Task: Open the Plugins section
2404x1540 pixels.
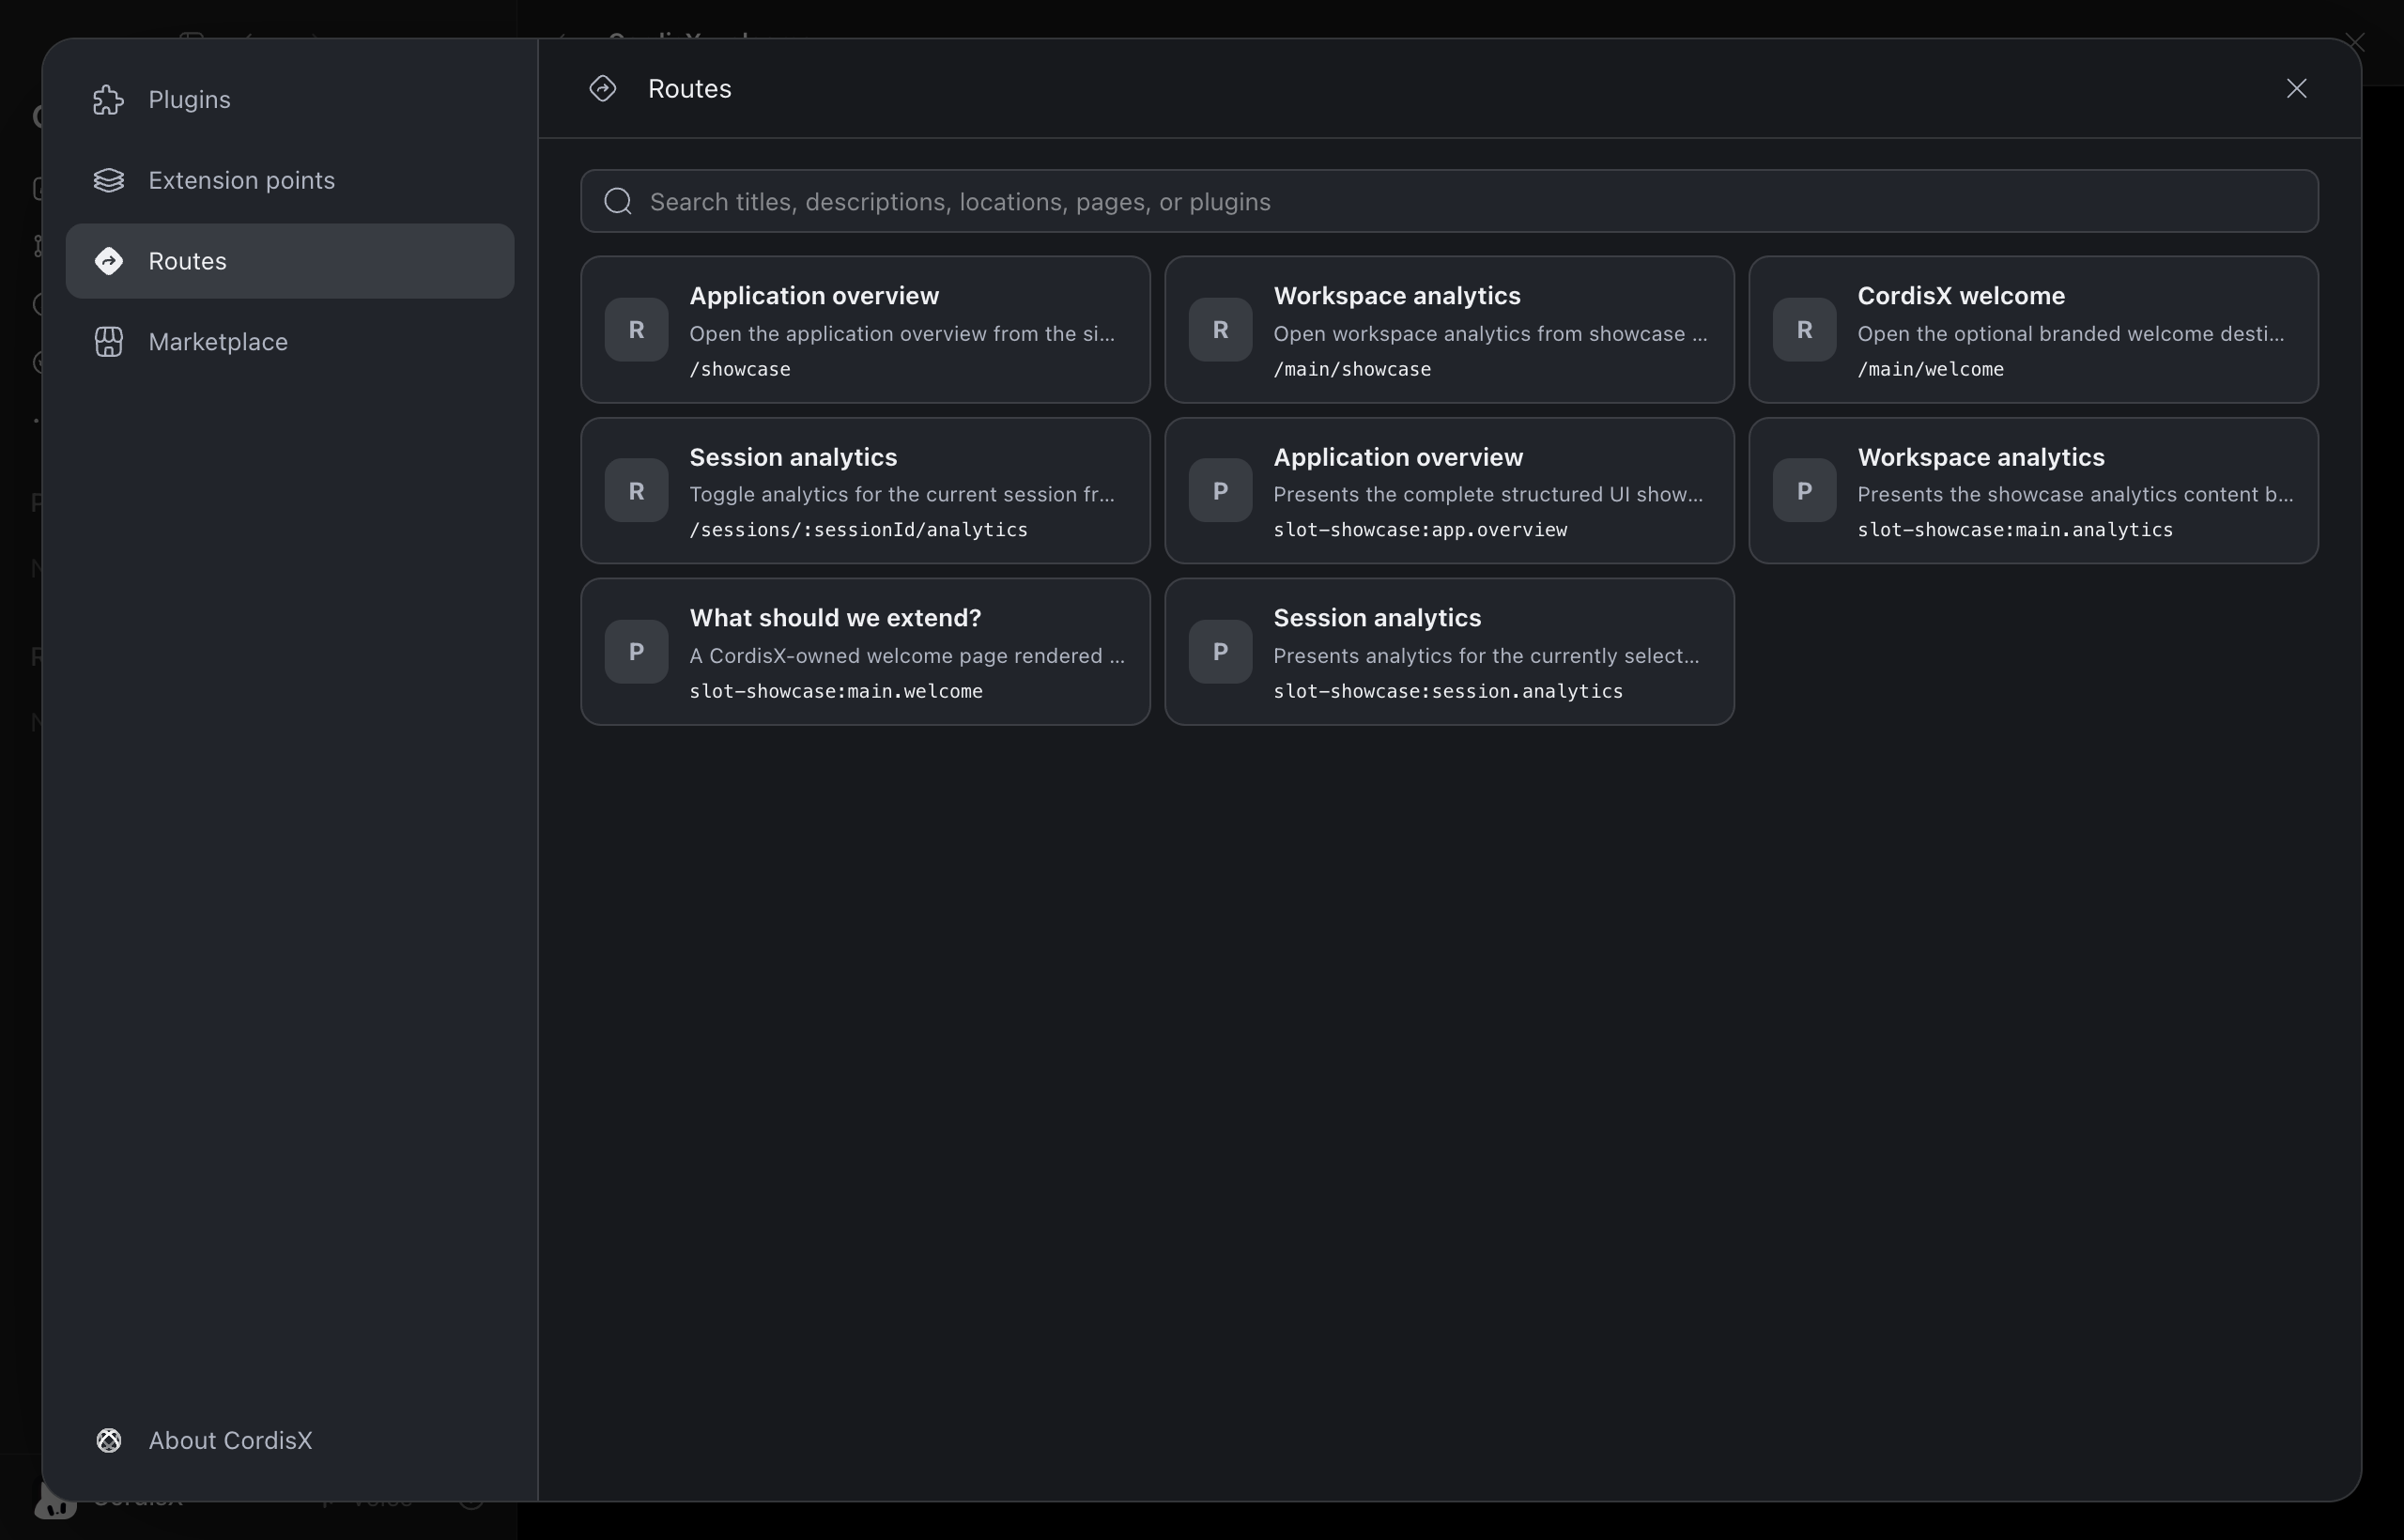Action: point(290,100)
